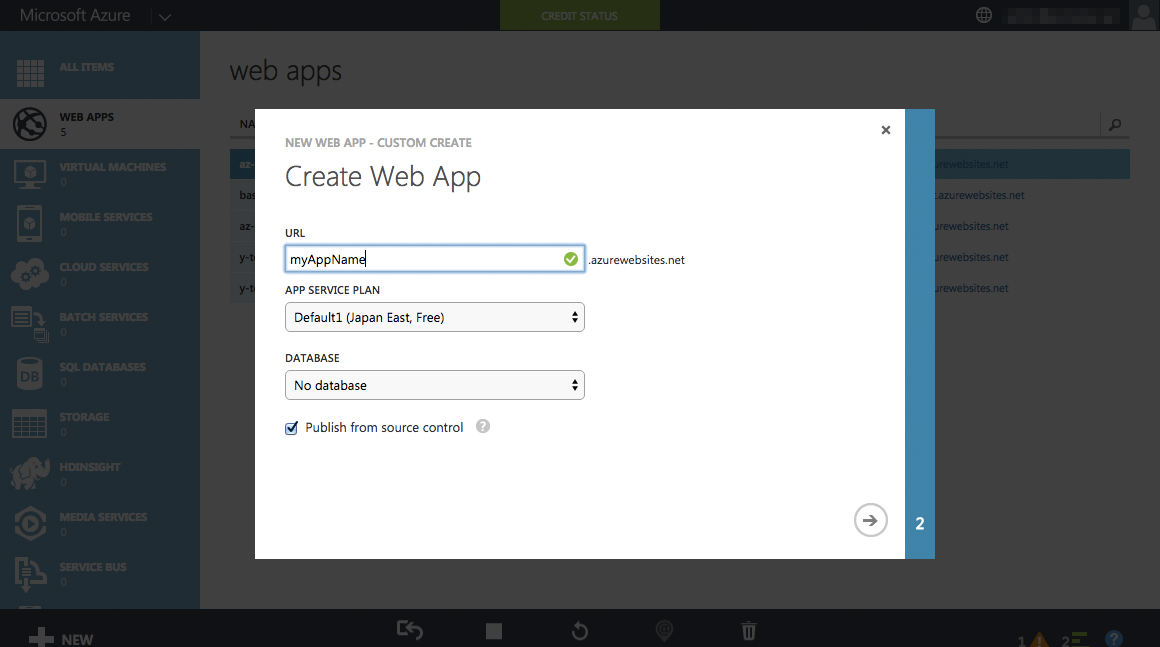Image resolution: width=1160 pixels, height=647 pixels.
Task: Open Batch Services icon
Action: (x=30, y=324)
